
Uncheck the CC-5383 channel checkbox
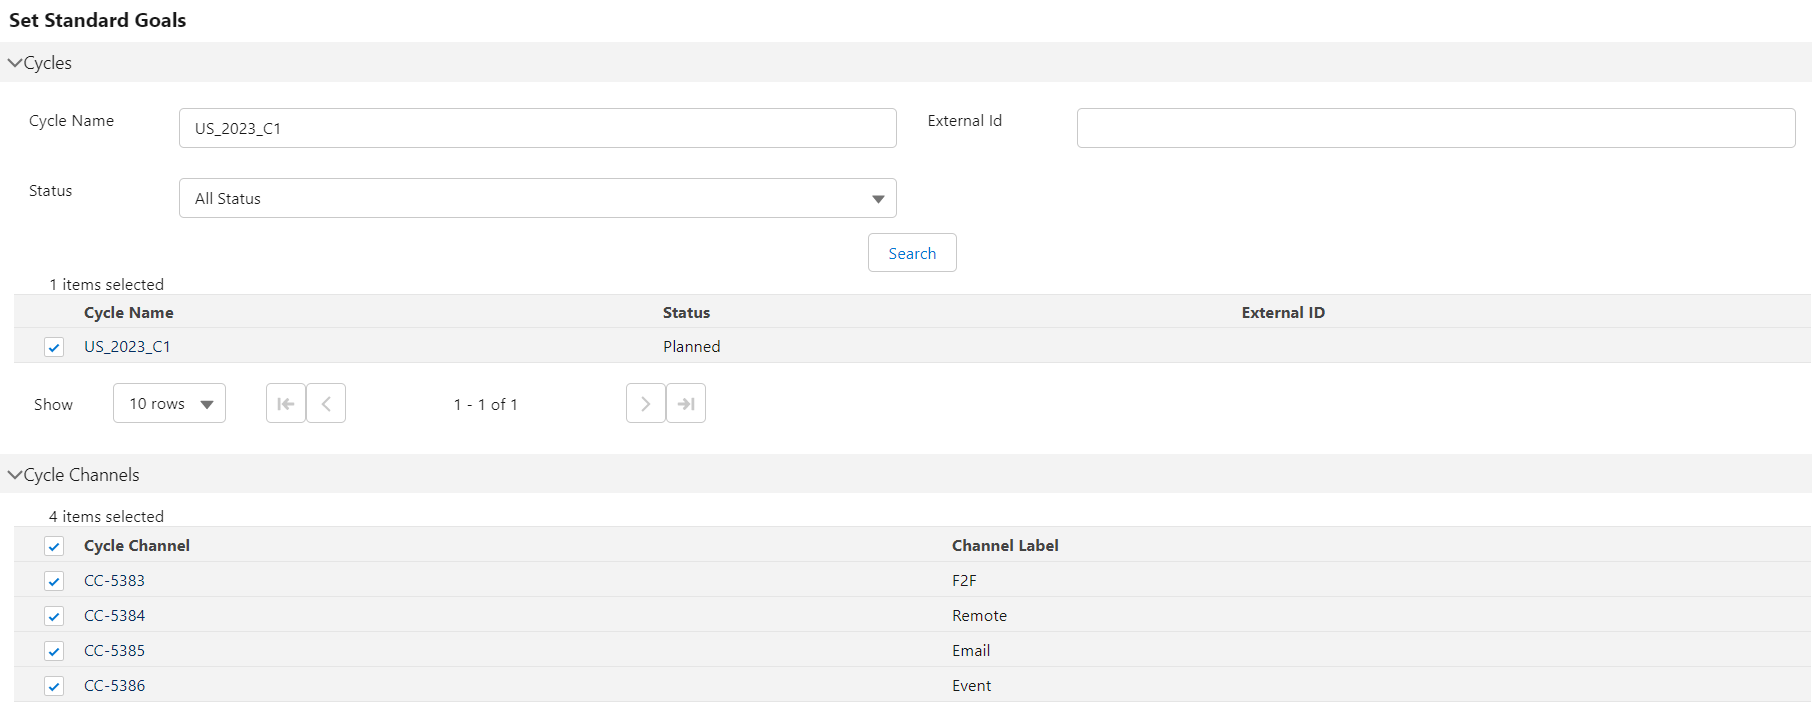coord(54,581)
